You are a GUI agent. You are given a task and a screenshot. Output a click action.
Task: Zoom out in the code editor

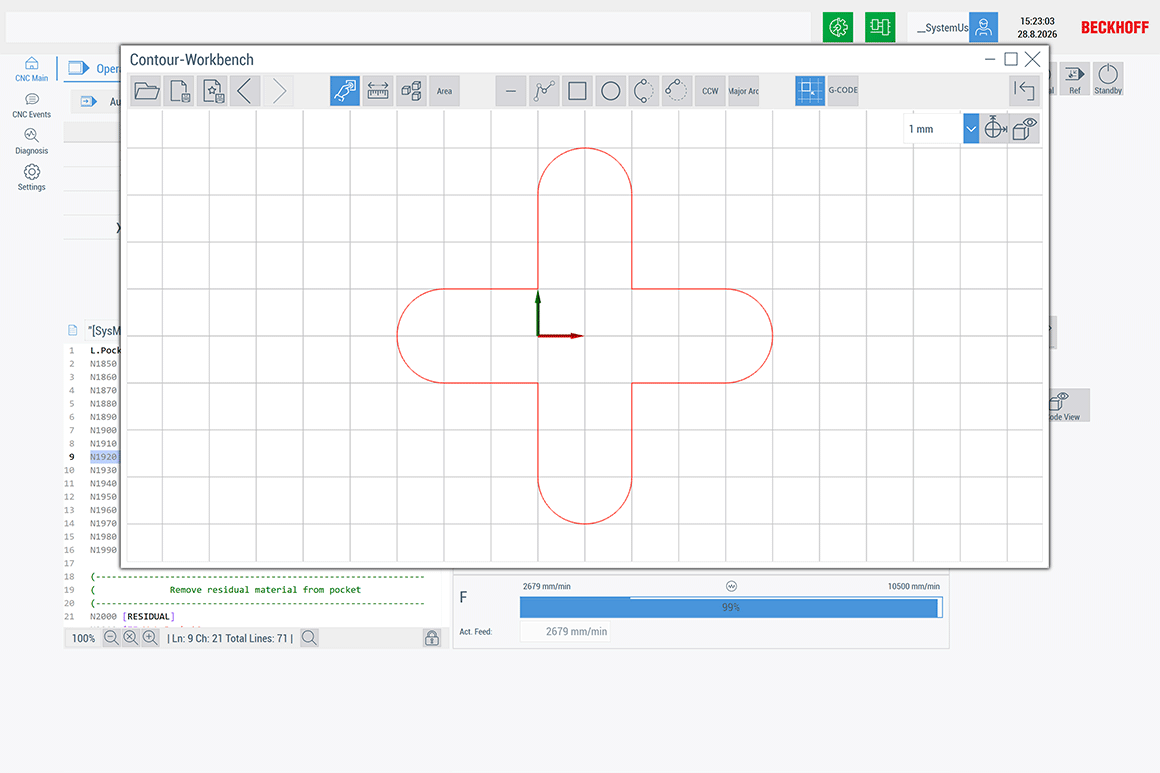111,638
